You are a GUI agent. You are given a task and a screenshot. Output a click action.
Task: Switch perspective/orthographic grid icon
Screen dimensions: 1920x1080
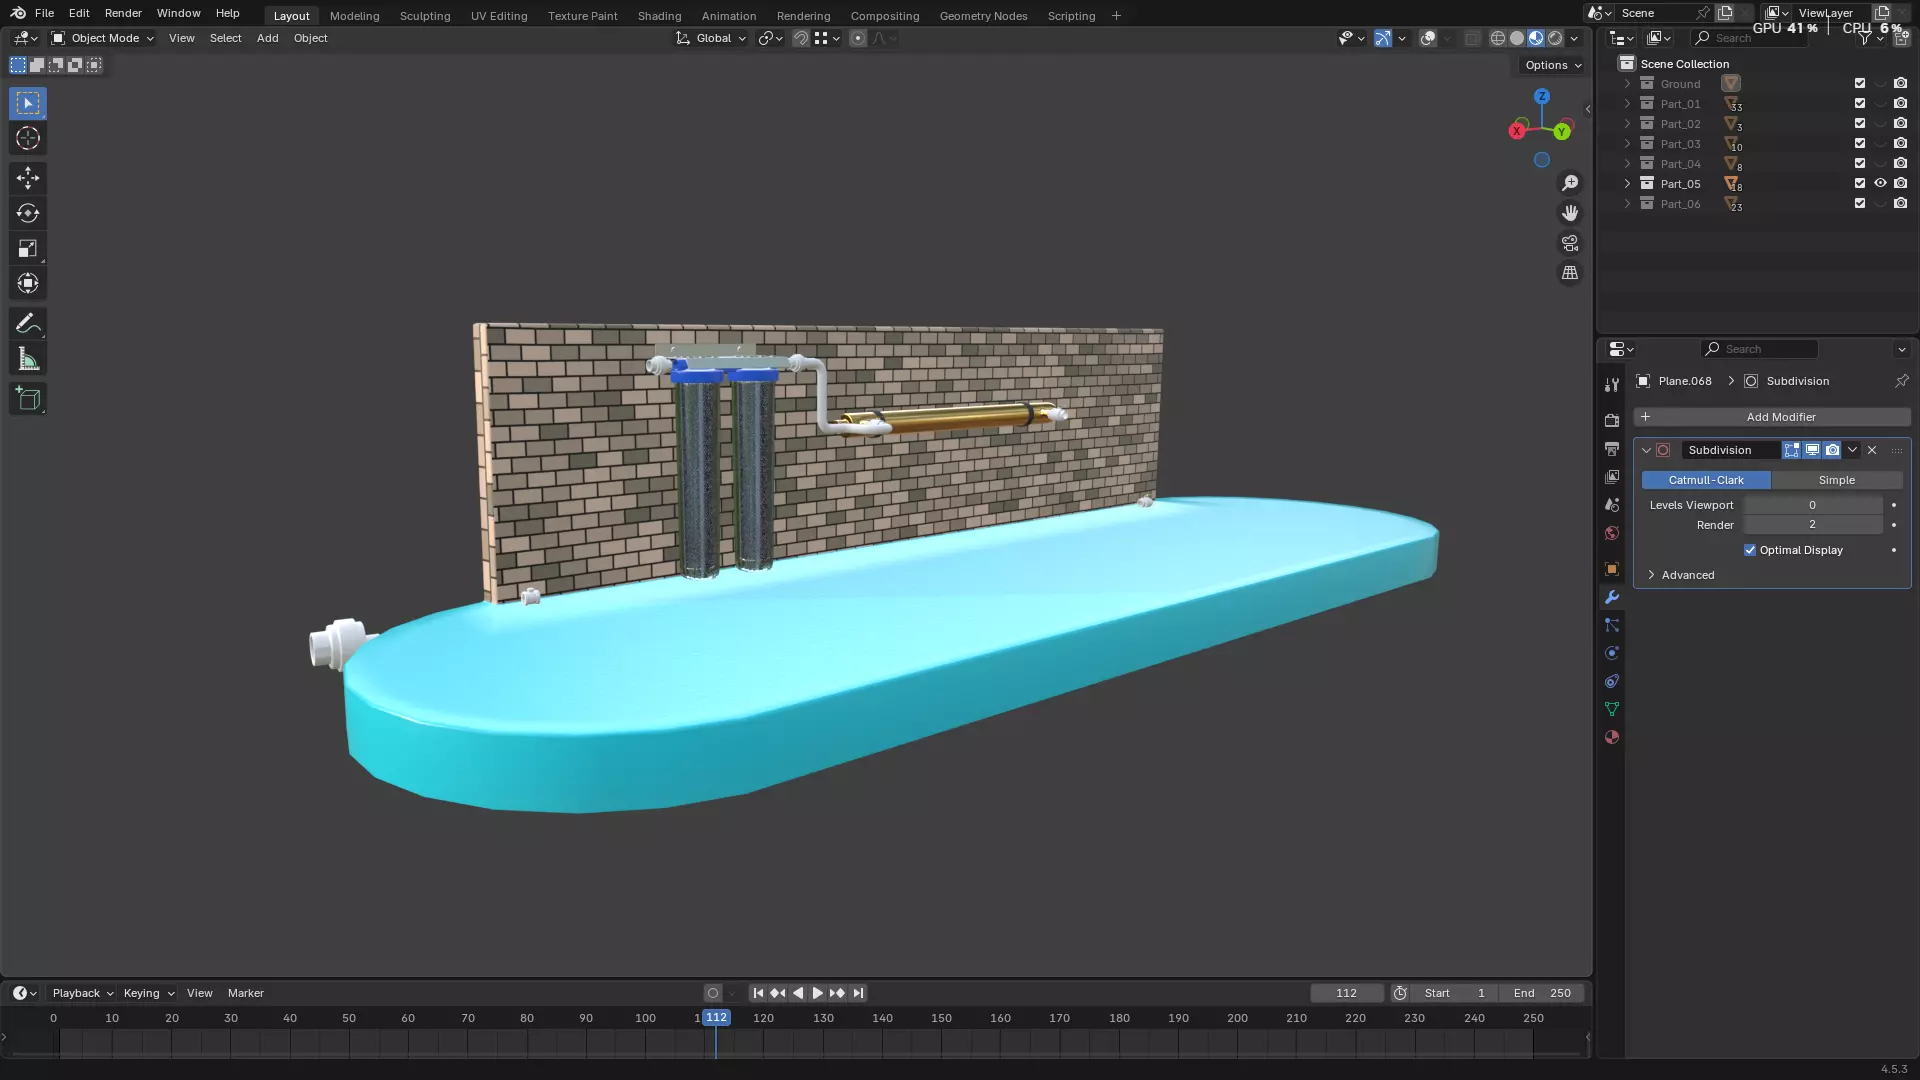coord(1570,273)
